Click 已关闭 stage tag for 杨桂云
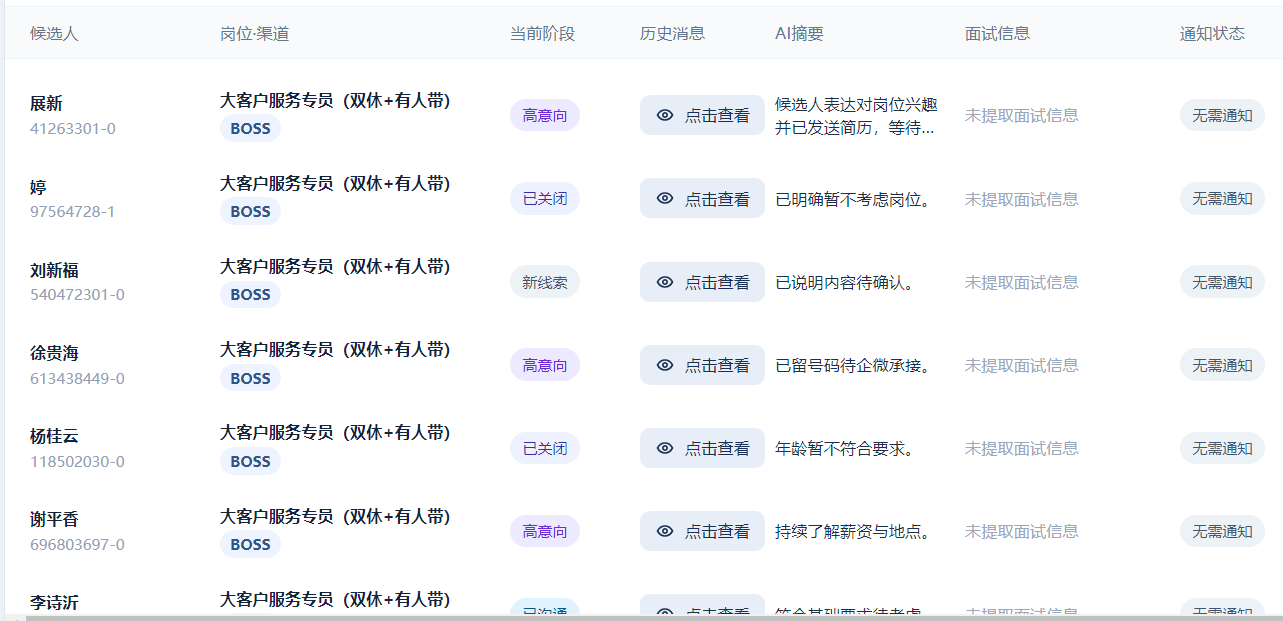1283x621 pixels. tap(545, 448)
